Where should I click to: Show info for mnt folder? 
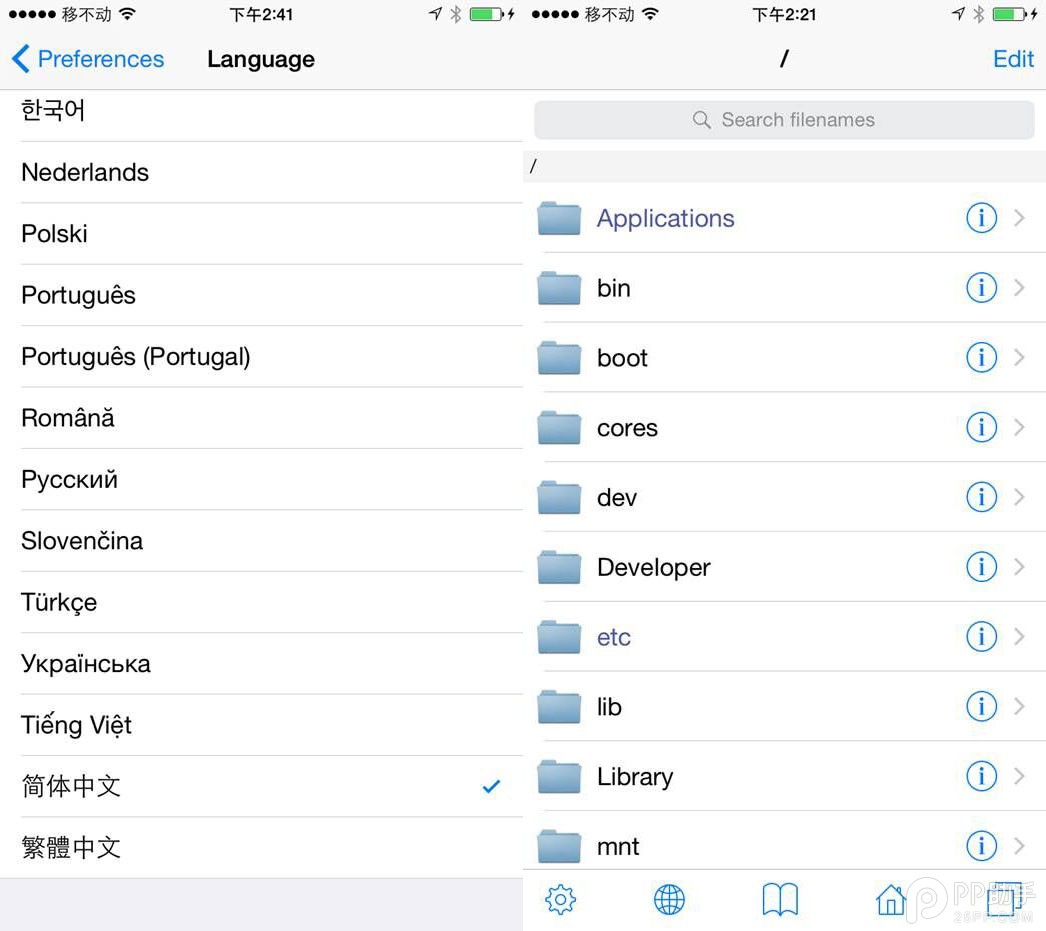click(x=981, y=846)
